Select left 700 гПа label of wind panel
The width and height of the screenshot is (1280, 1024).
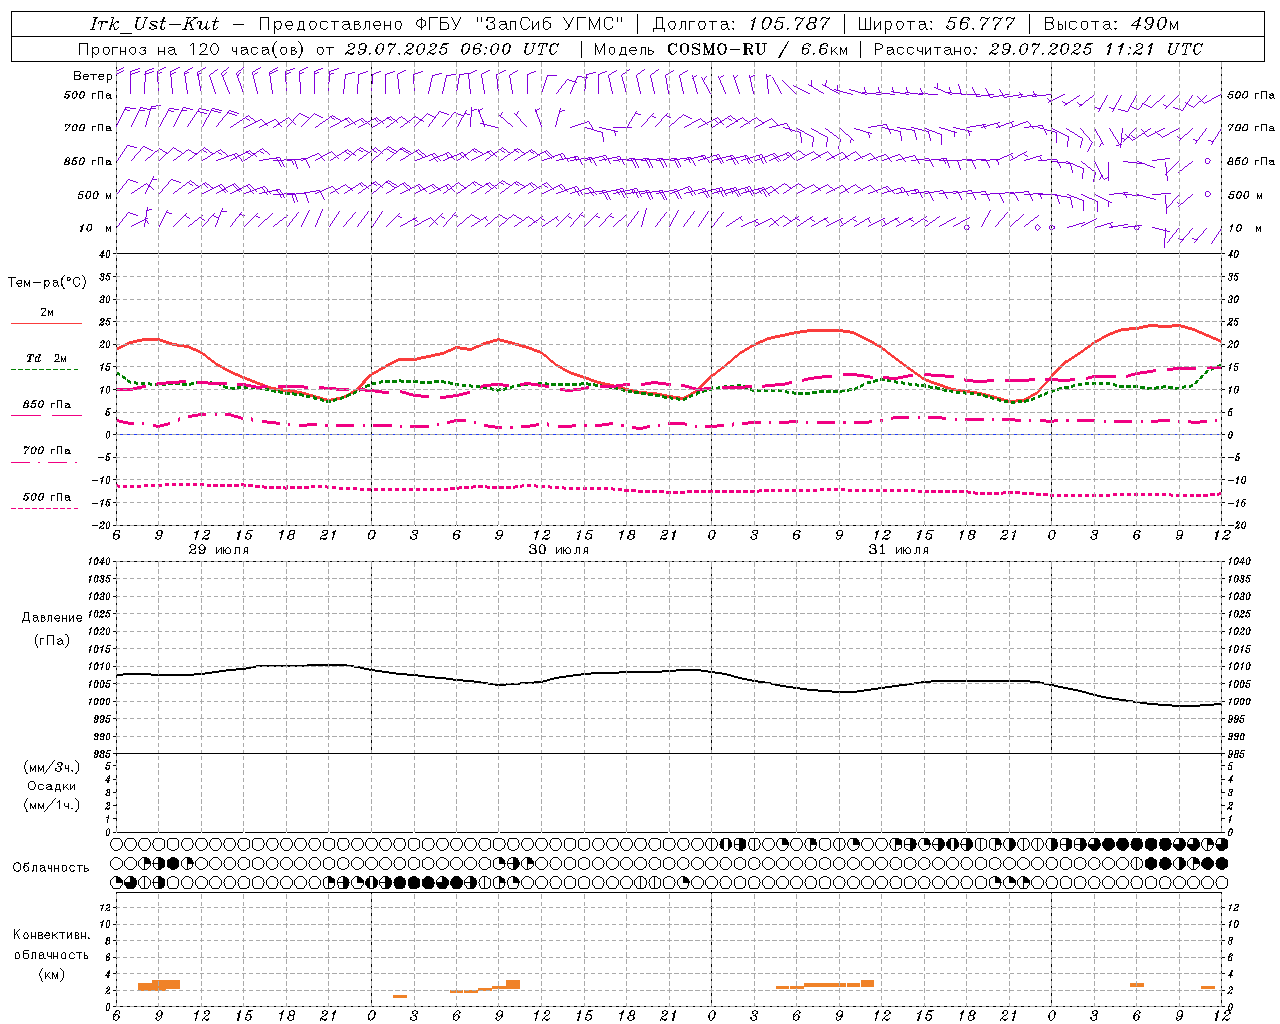click(88, 128)
